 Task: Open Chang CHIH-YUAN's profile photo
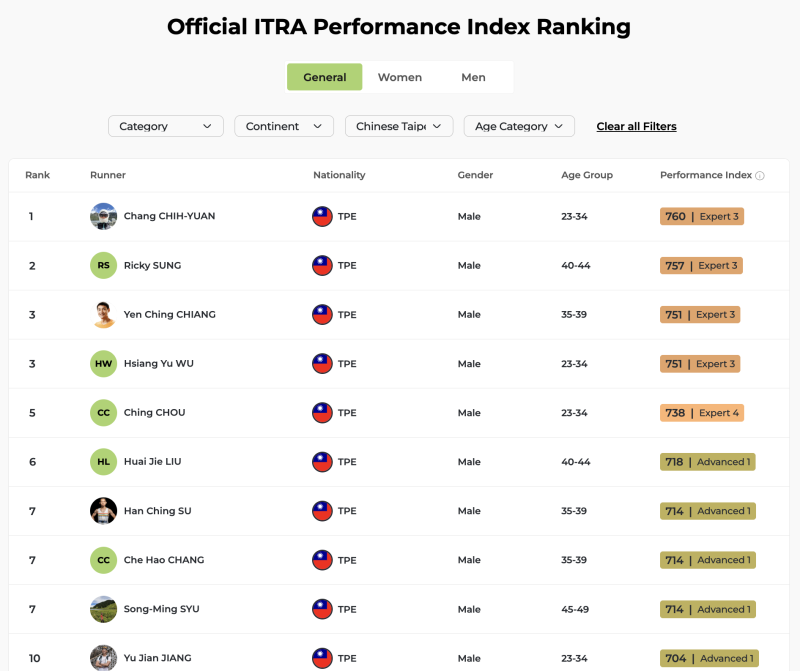[x=103, y=216]
